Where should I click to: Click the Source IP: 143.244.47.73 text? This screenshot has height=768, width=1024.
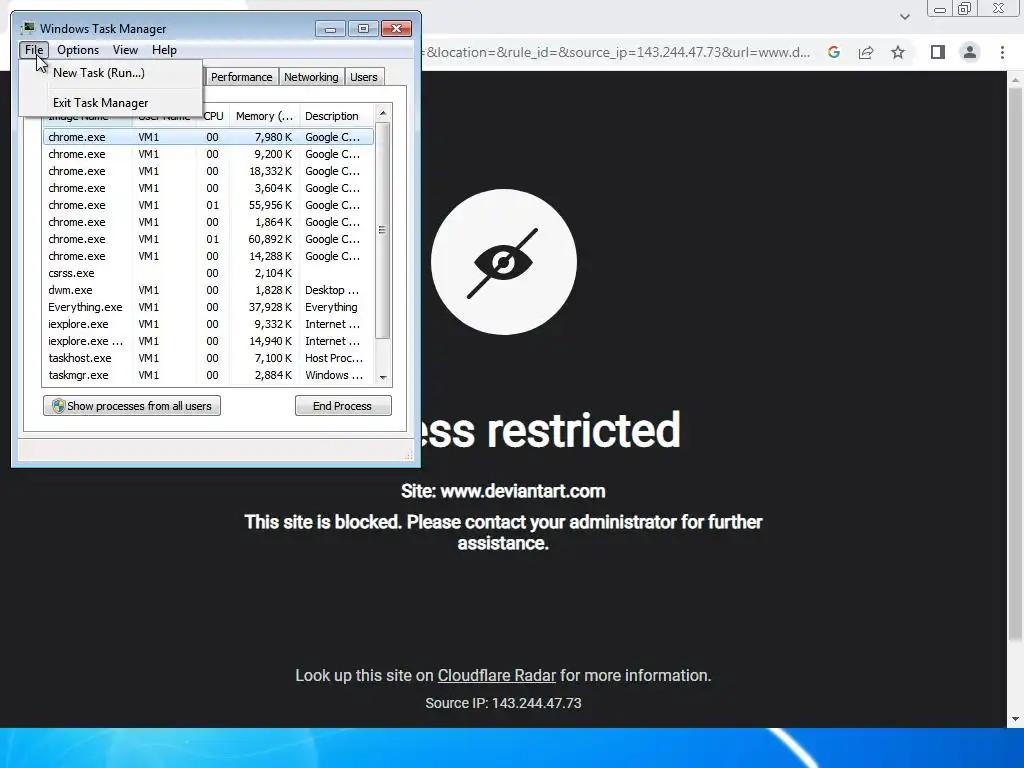[503, 703]
